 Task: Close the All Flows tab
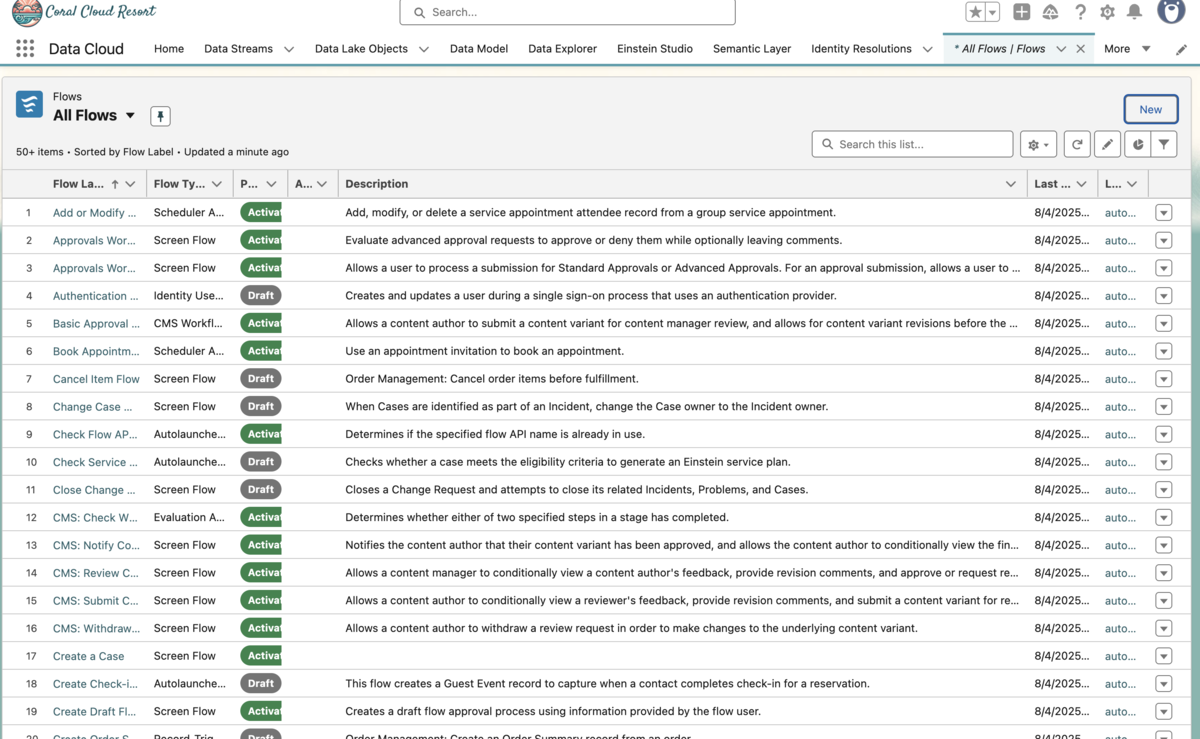(x=1081, y=49)
